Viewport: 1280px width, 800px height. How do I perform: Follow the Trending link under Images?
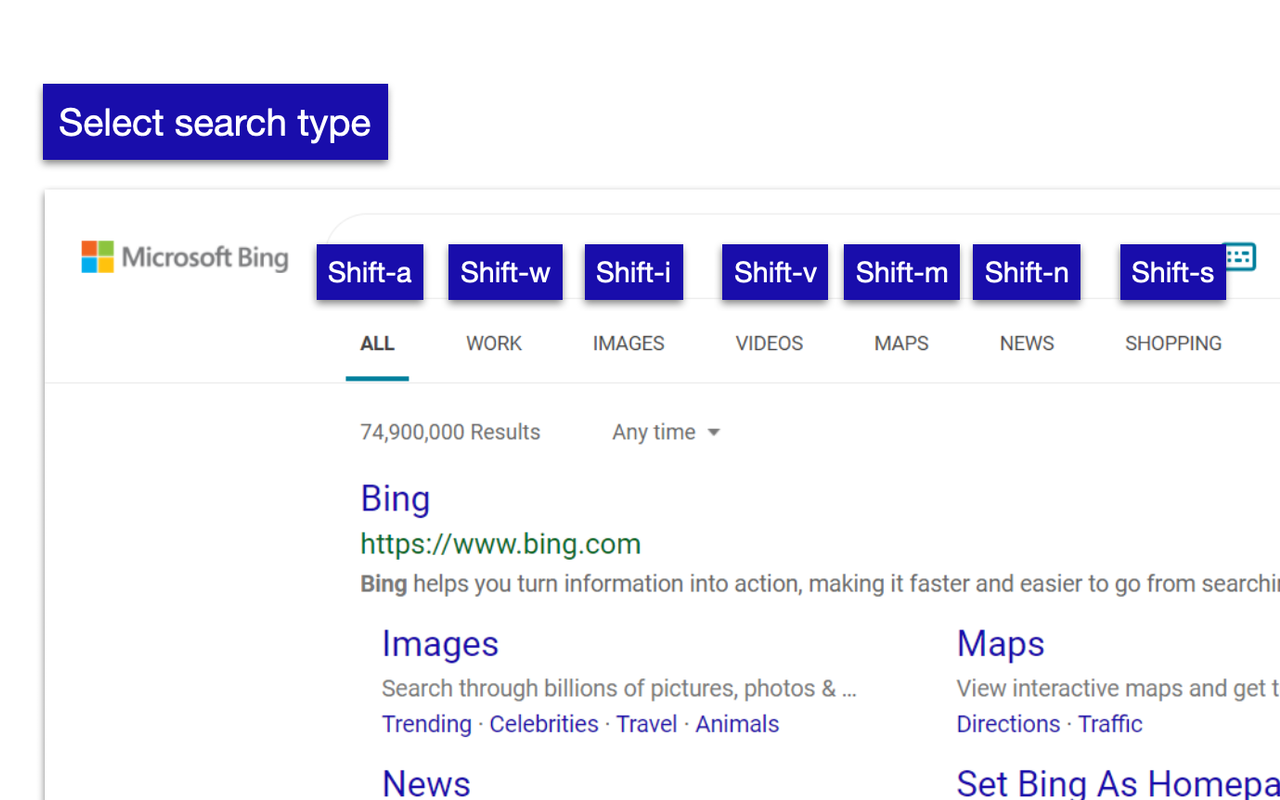426,724
